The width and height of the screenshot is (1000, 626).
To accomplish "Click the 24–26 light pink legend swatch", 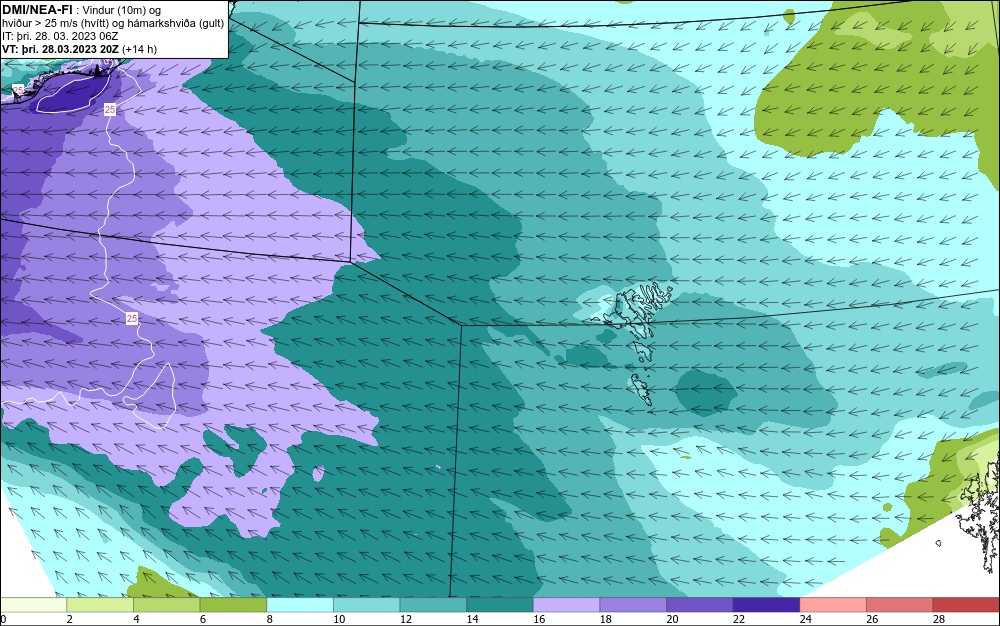I will (833, 605).
